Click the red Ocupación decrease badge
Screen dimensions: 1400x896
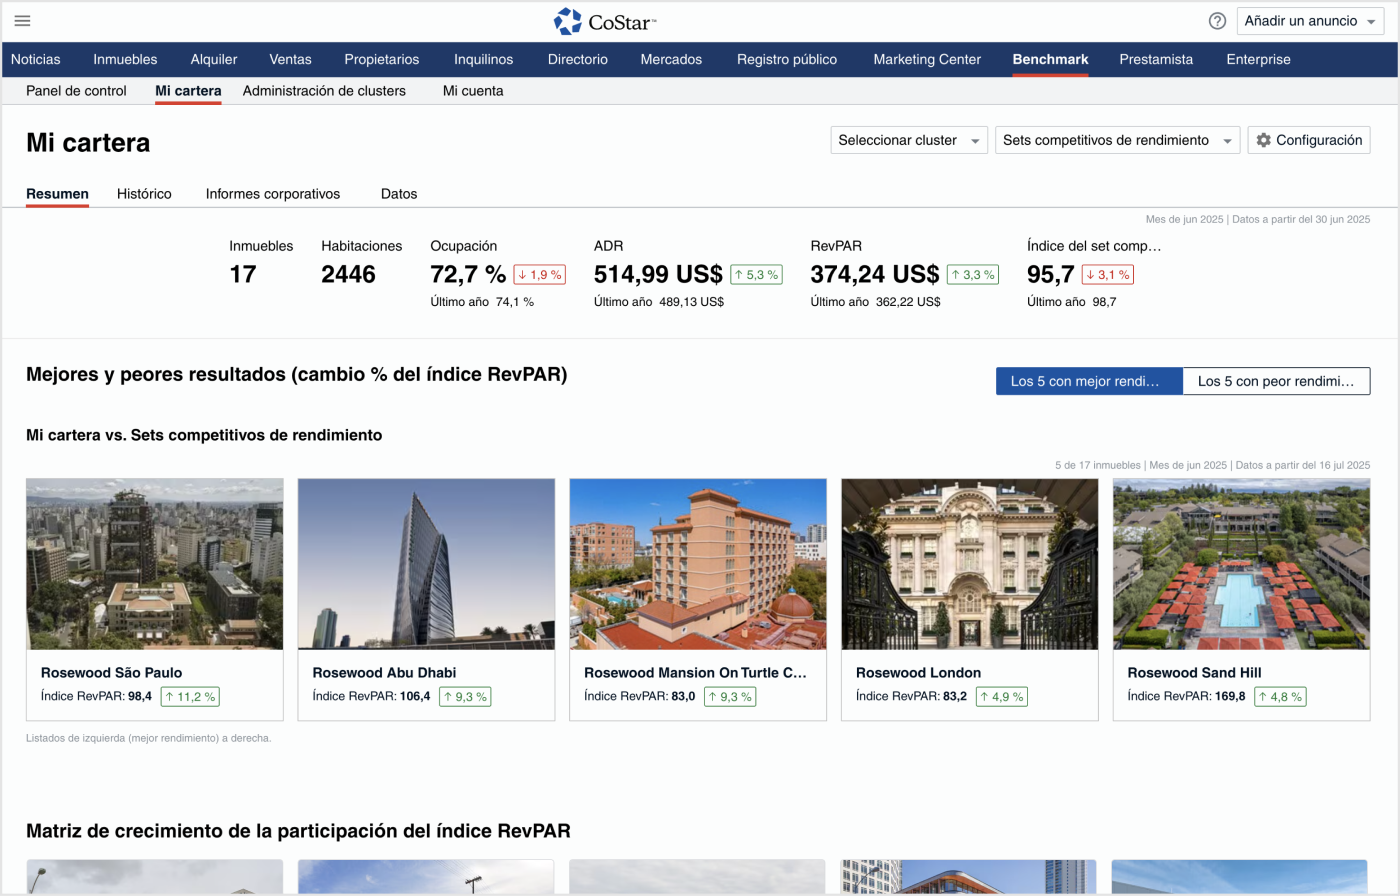click(539, 274)
